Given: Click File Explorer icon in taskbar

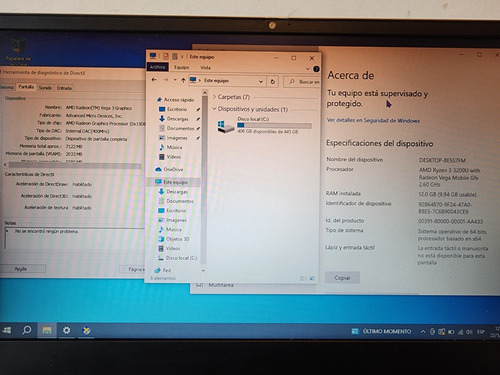Looking at the screenshot, I should 47,330.
